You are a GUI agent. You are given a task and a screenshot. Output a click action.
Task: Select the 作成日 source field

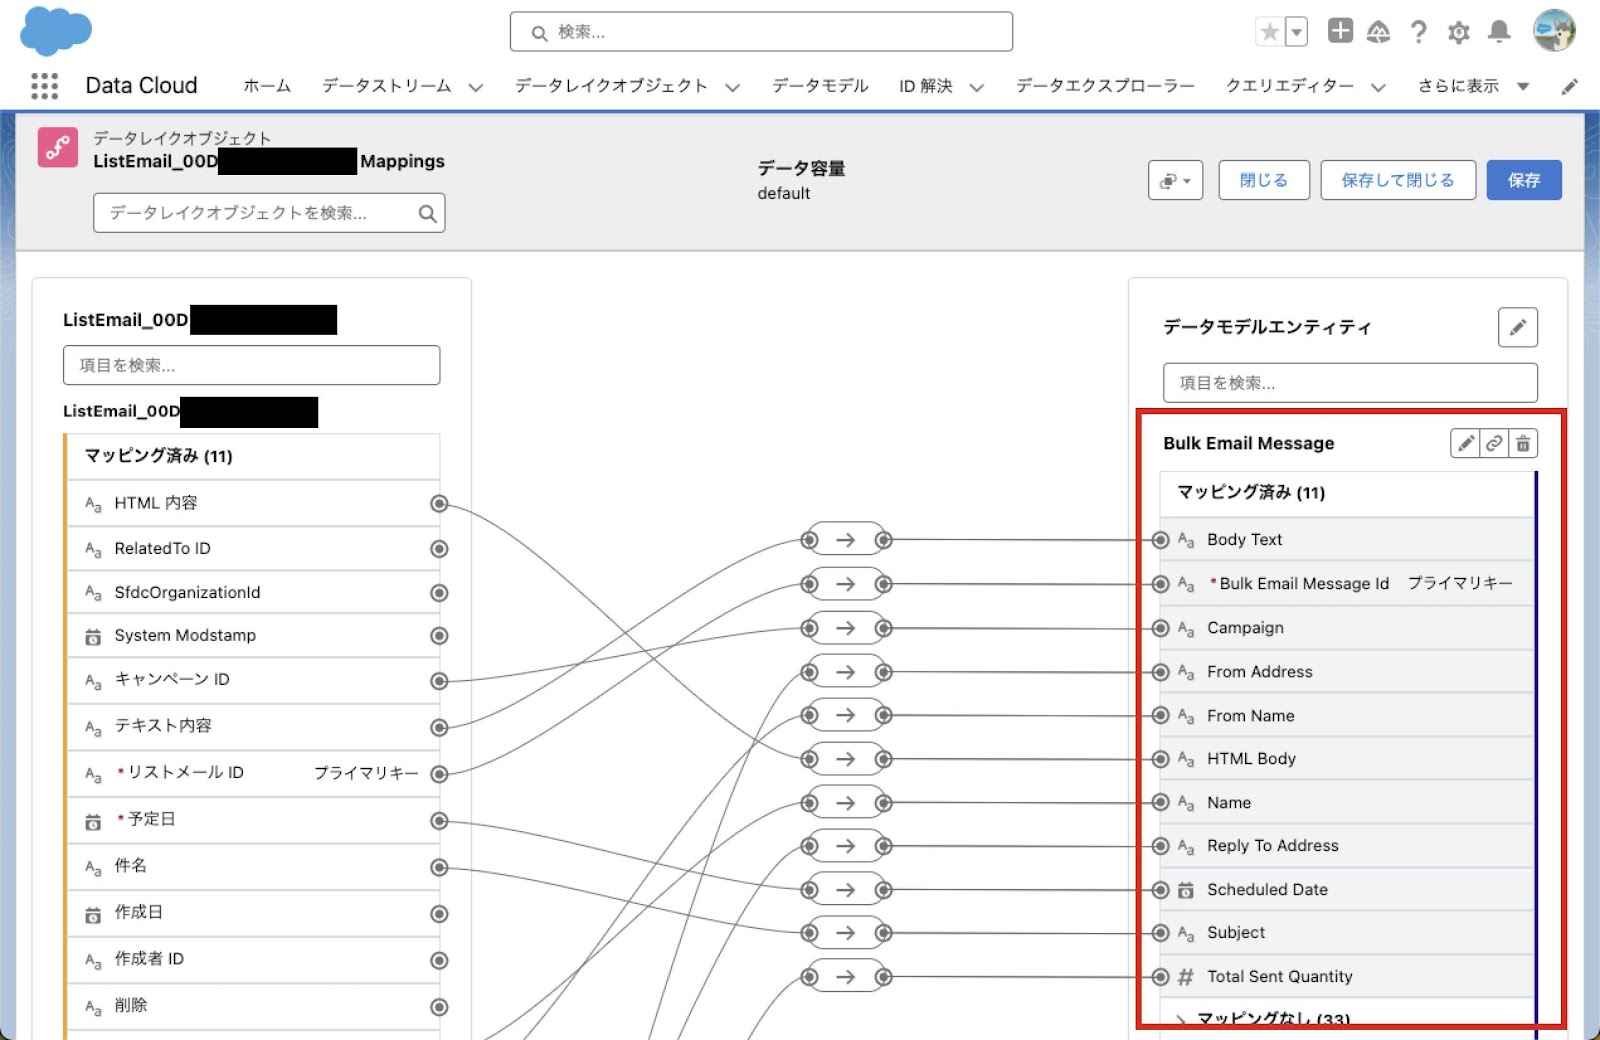point(254,913)
